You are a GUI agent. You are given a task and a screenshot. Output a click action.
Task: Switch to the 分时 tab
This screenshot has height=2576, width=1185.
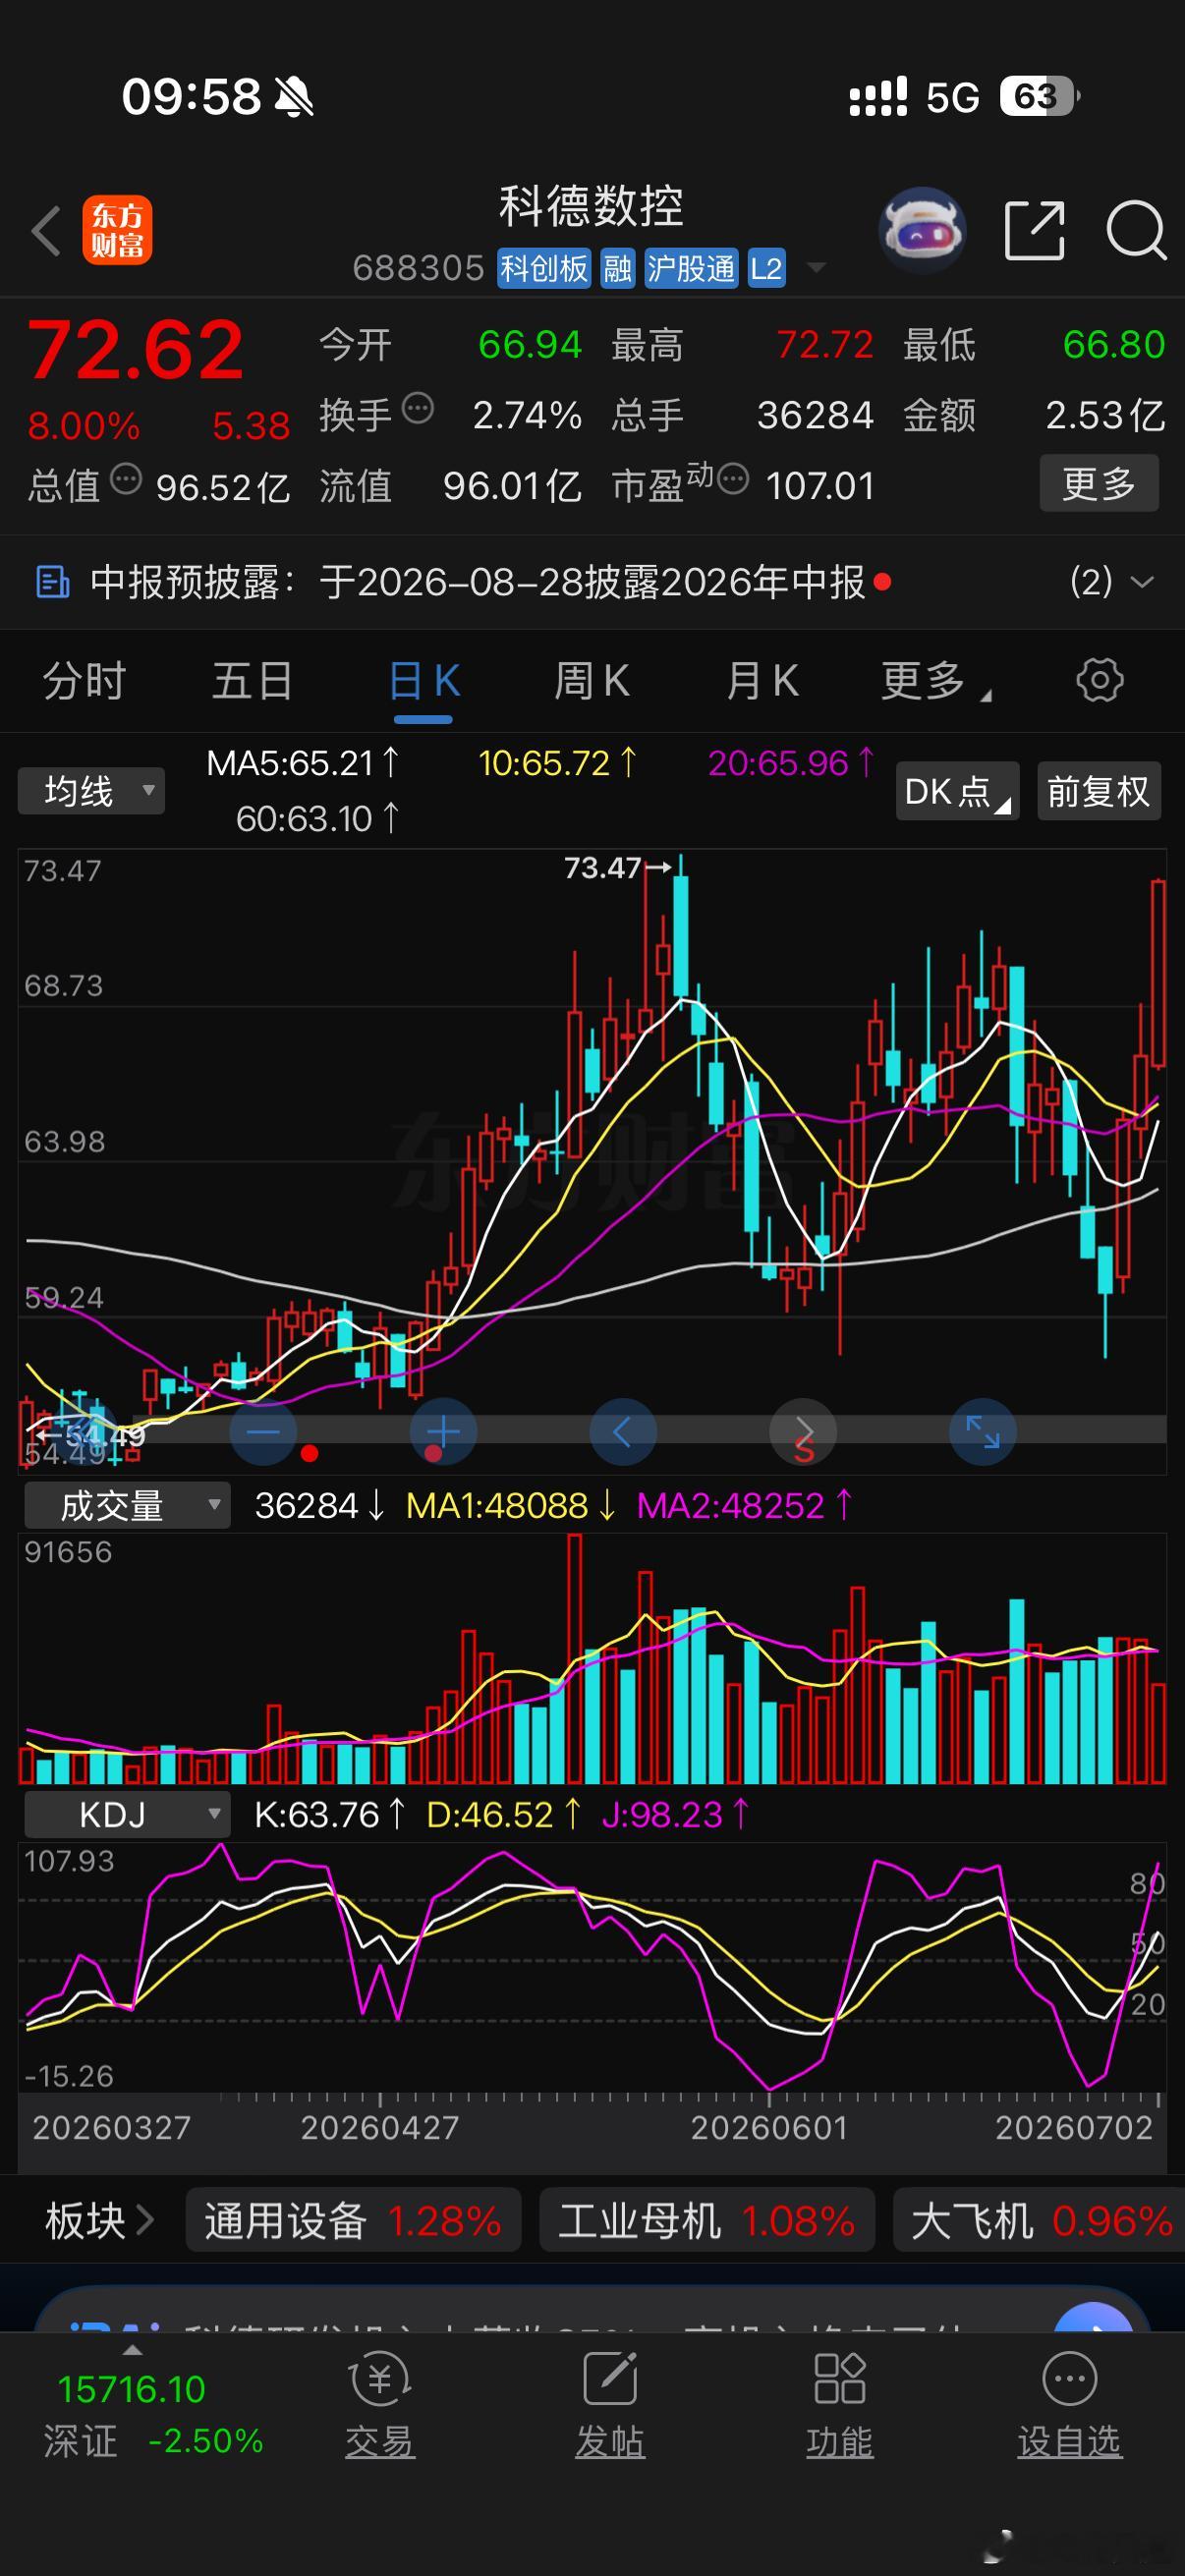tap(84, 681)
